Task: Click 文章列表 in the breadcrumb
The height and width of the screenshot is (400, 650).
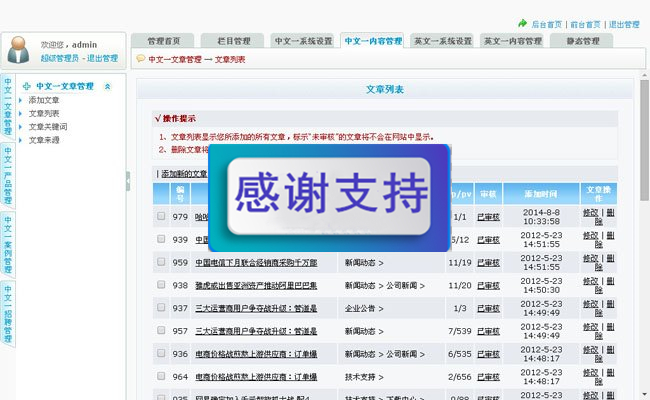Action: (x=230, y=59)
